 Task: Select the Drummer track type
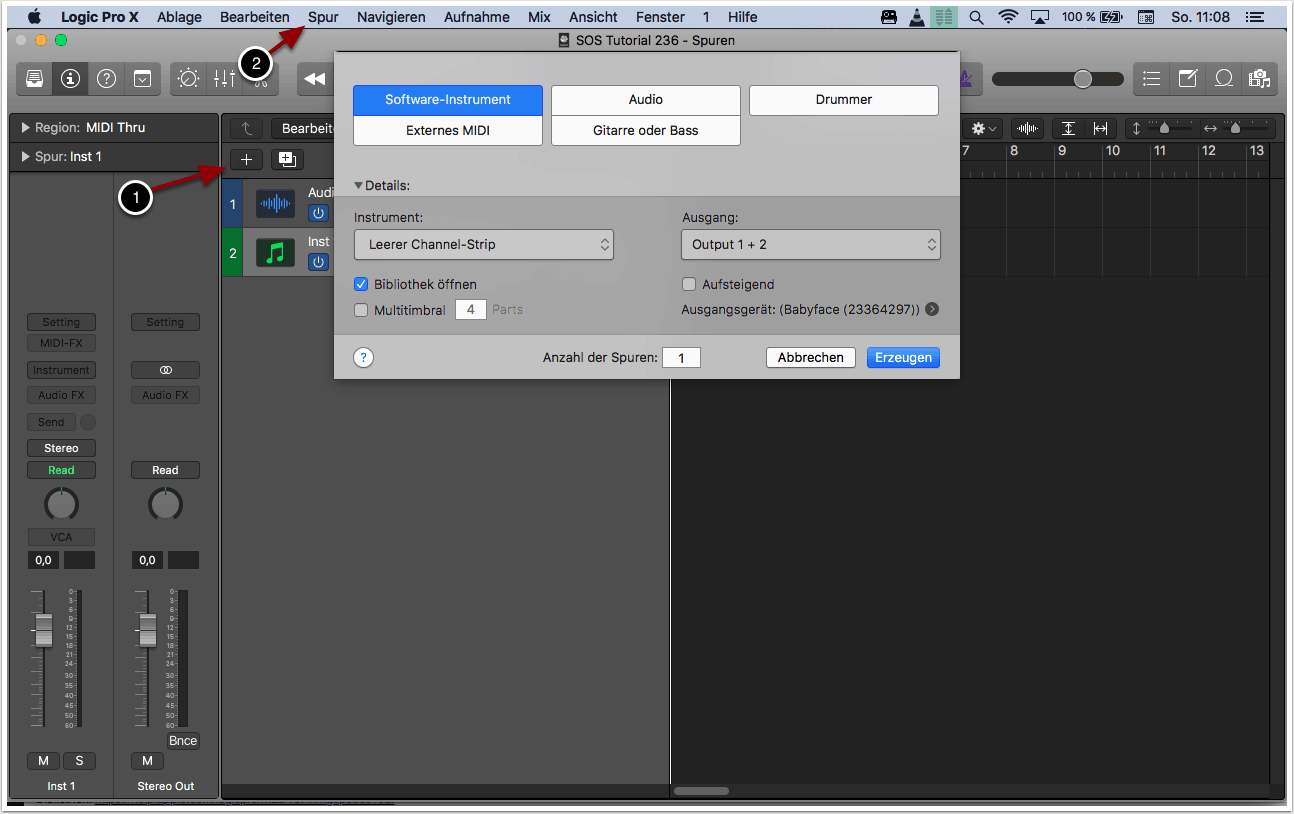click(x=844, y=100)
